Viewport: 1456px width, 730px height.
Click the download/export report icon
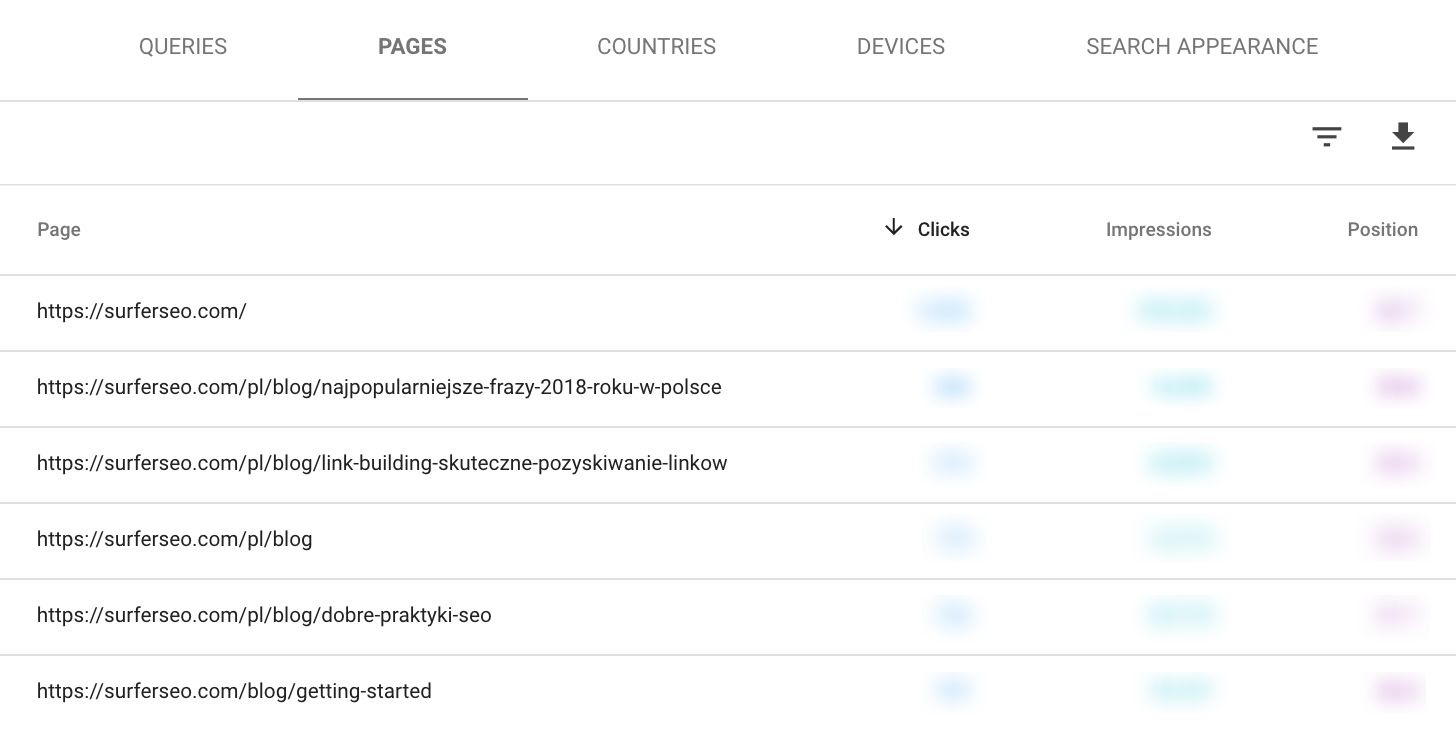coord(1403,136)
